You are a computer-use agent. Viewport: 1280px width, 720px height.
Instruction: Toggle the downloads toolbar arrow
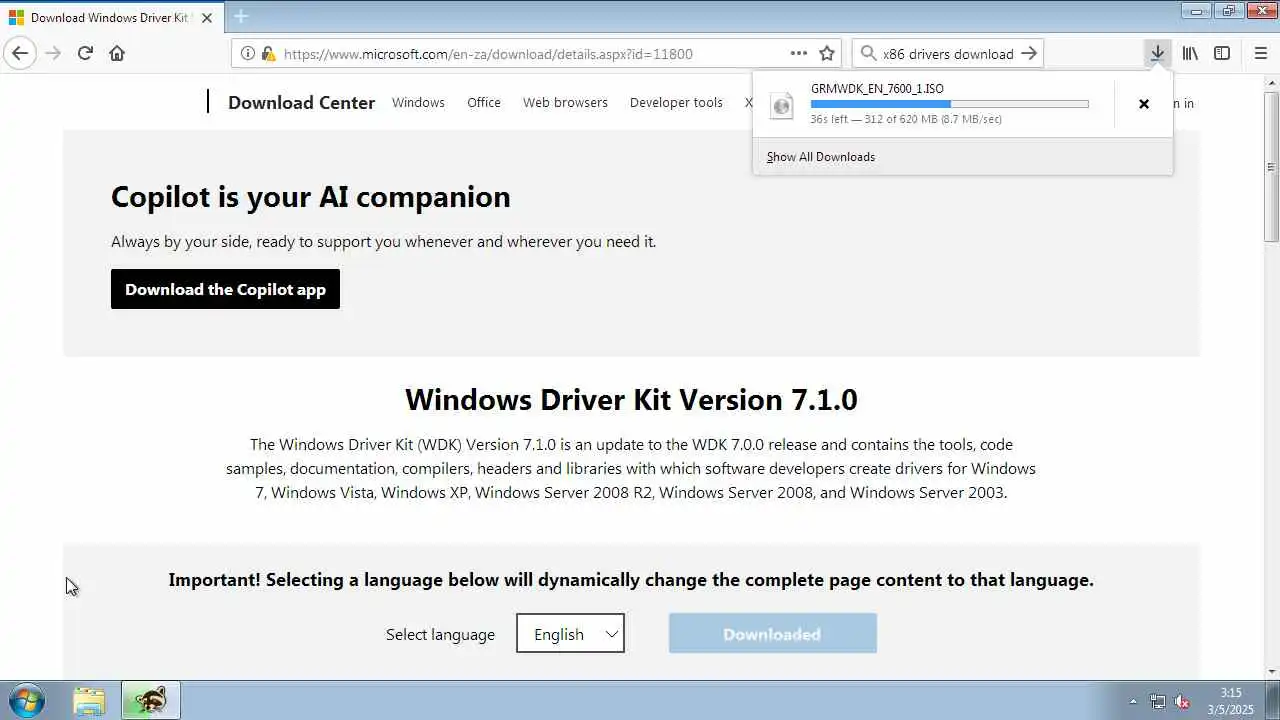click(1157, 54)
